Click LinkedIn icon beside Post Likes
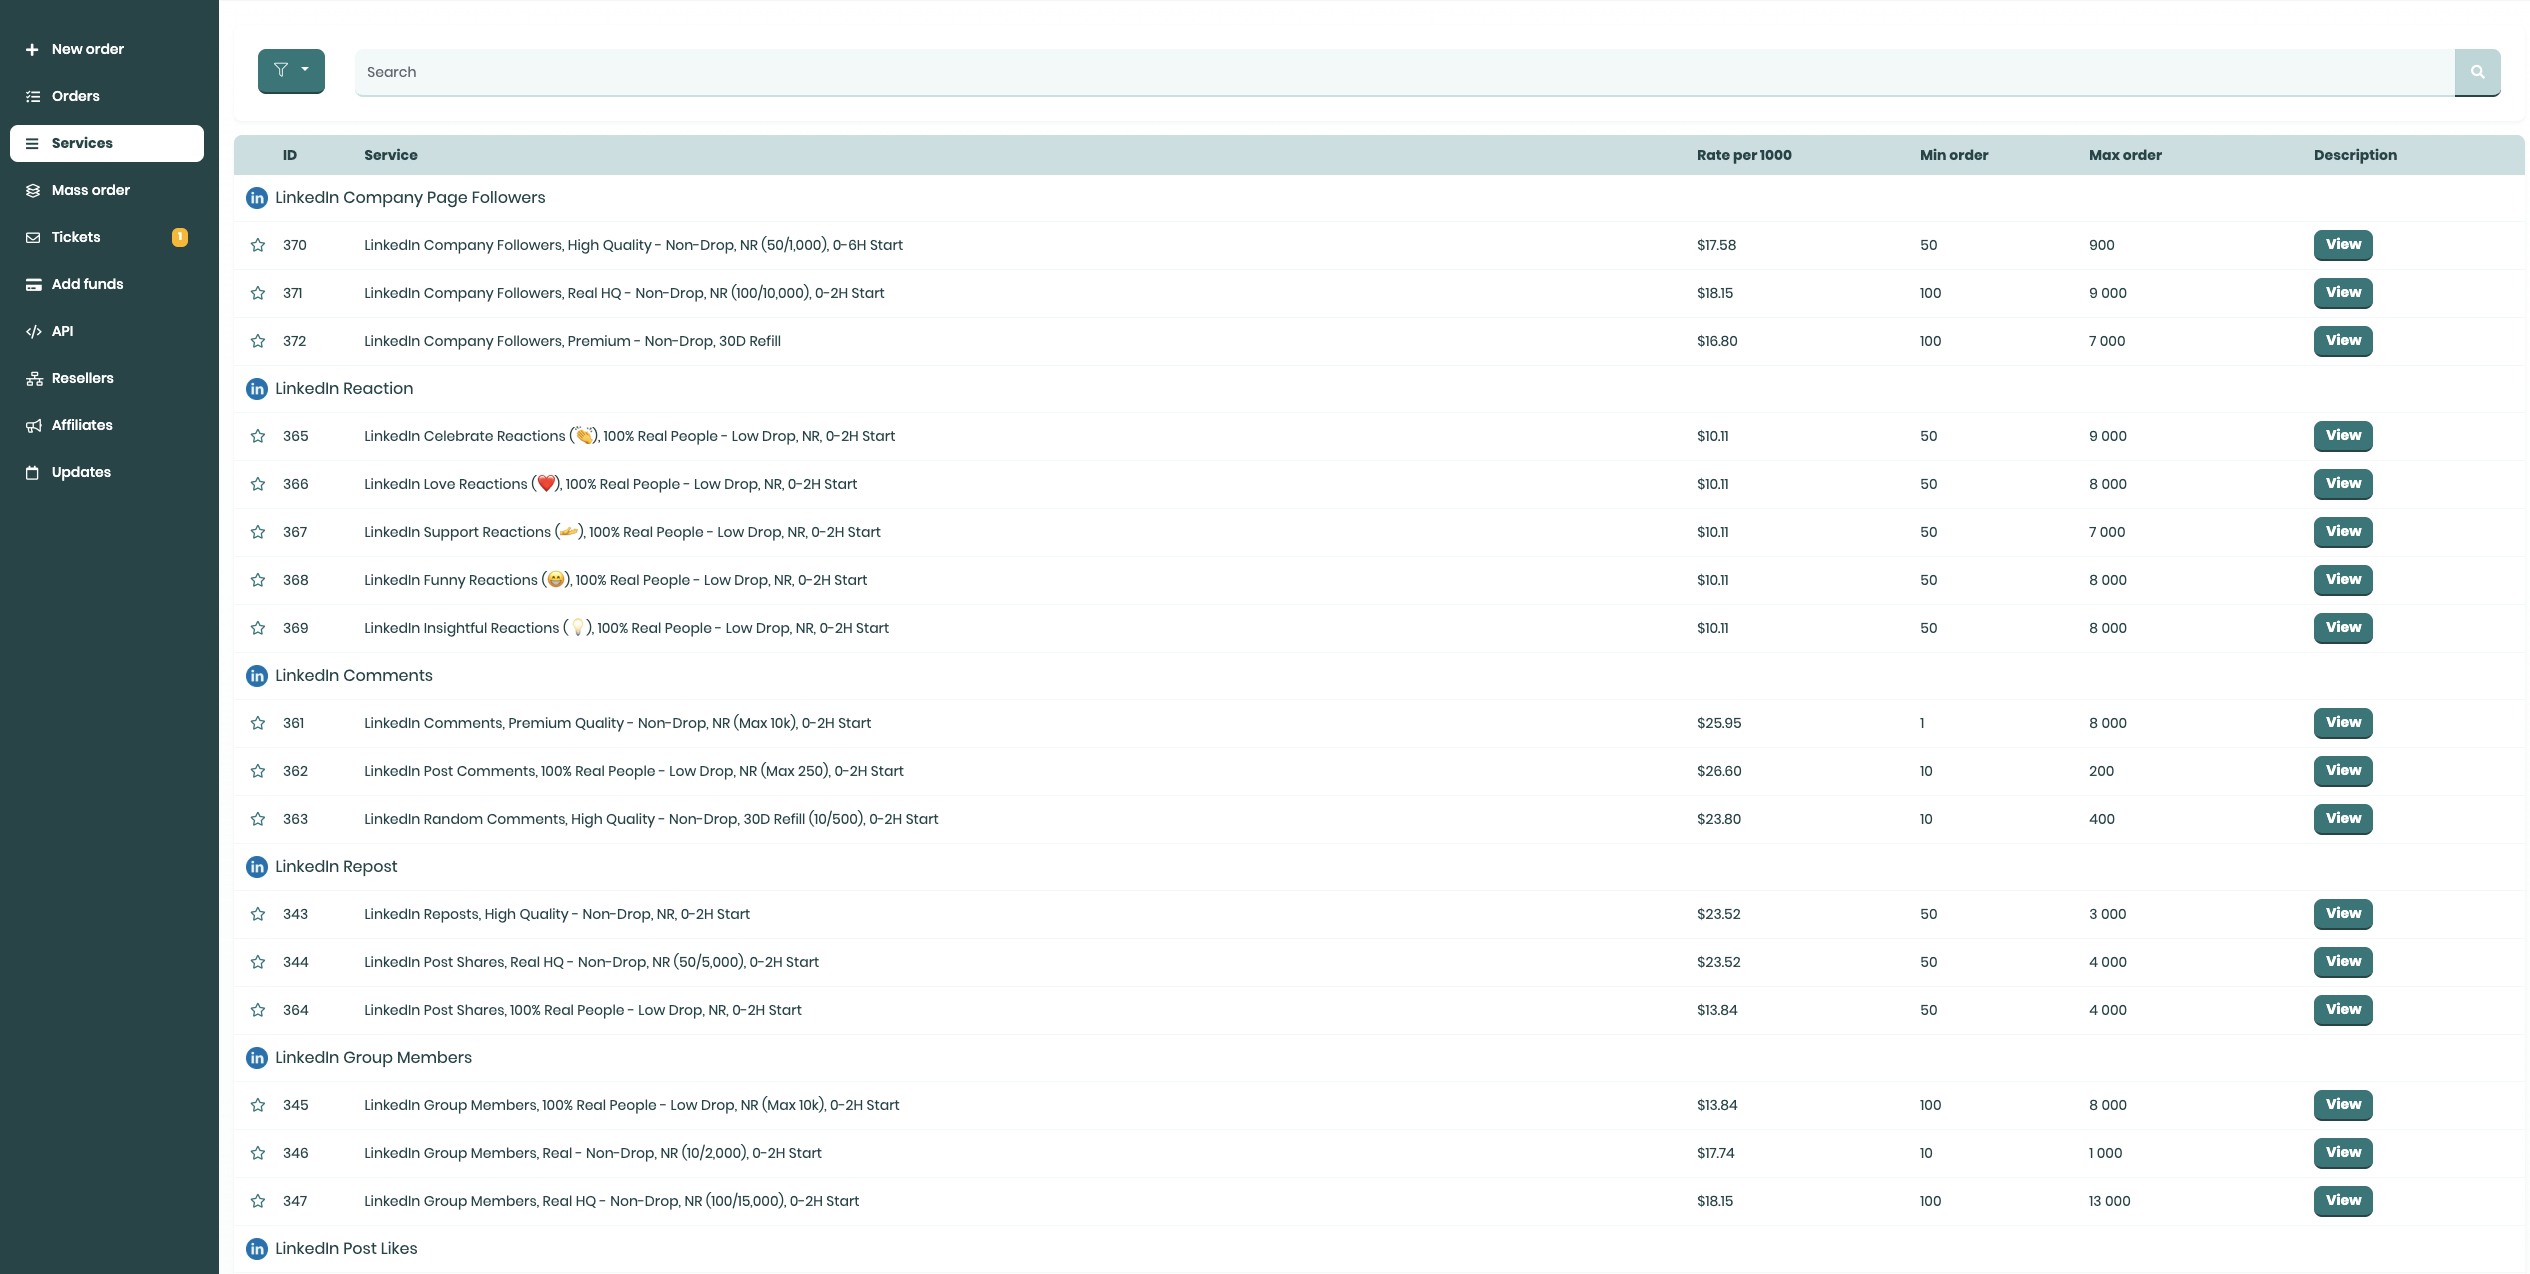 (x=257, y=1249)
